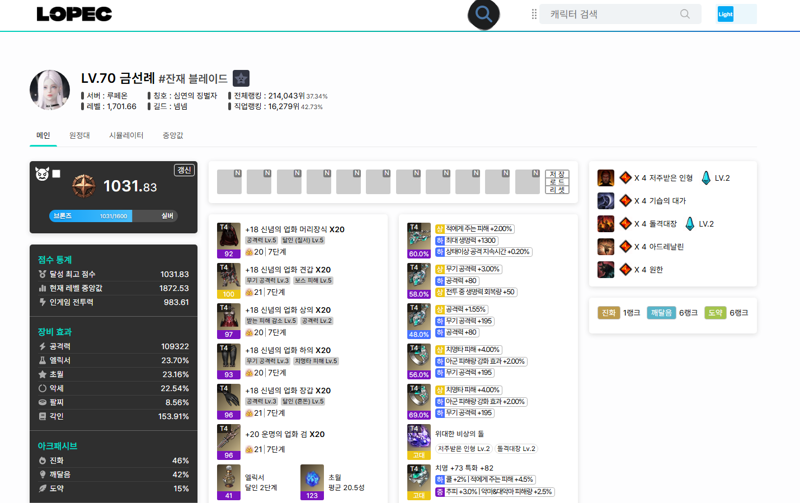
Task: Click the 돌격대장 LV.2 stone gem icon
Action: pyautogui.click(x=690, y=223)
